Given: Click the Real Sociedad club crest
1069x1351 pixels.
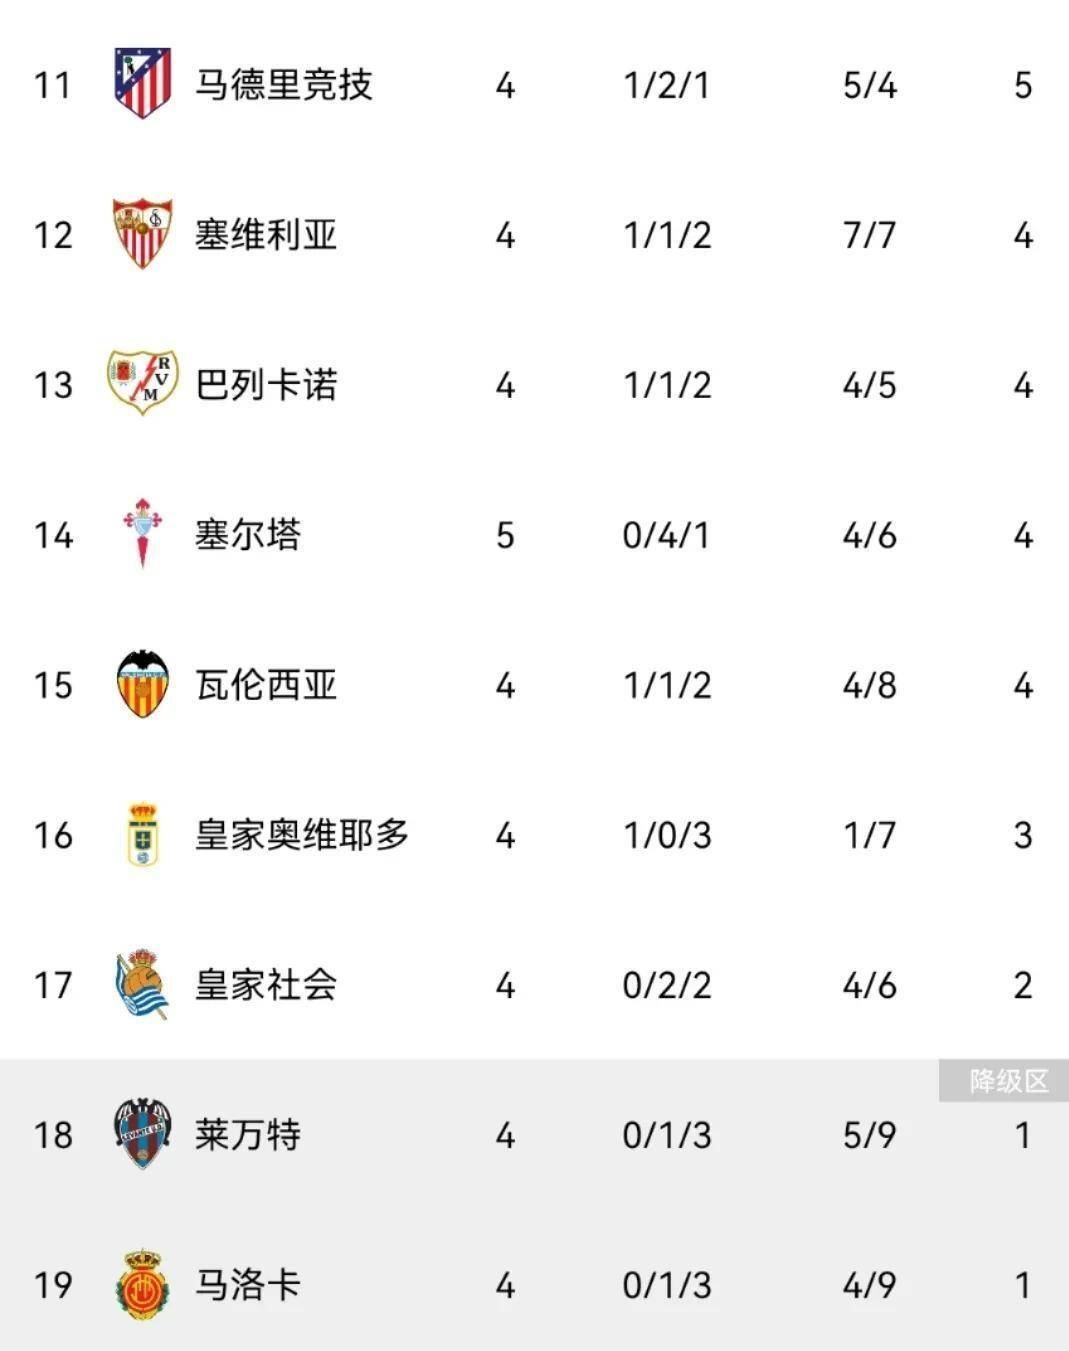Looking at the screenshot, I should (142, 984).
